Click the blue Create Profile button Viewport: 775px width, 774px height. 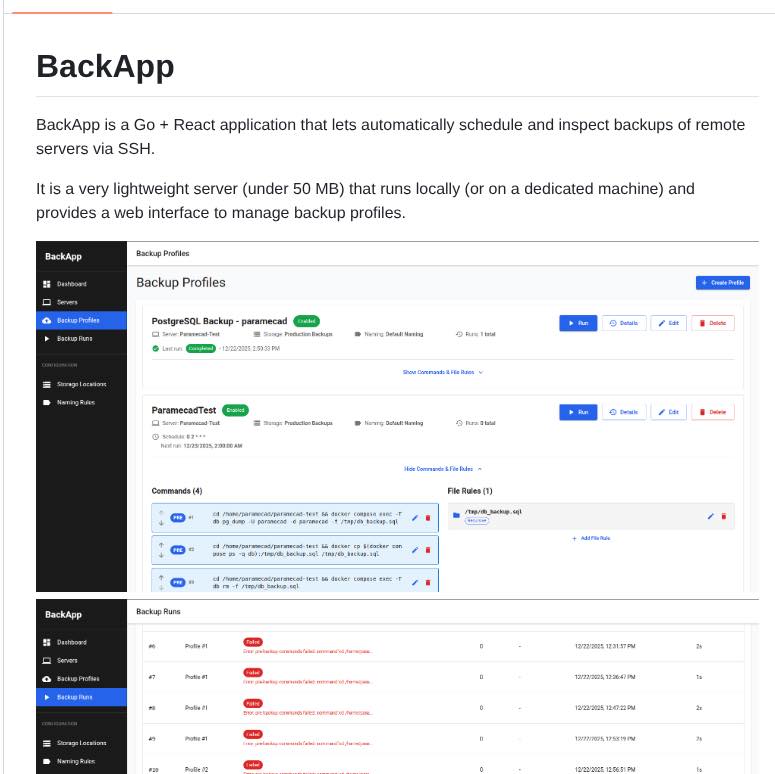(723, 283)
